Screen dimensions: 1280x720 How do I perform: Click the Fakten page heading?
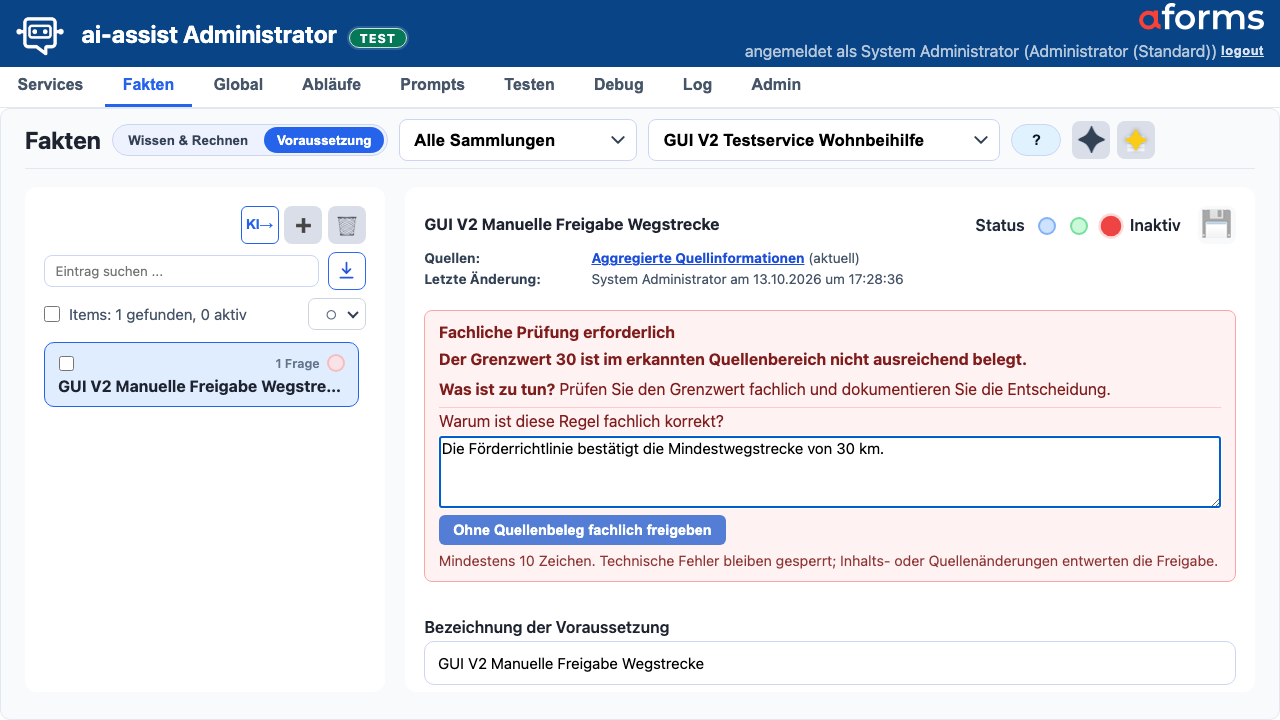63,141
